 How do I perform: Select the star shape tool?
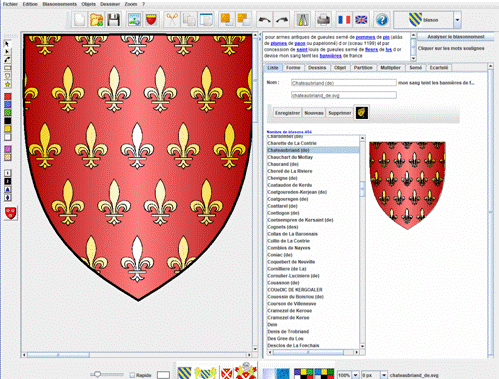(7, 84)
